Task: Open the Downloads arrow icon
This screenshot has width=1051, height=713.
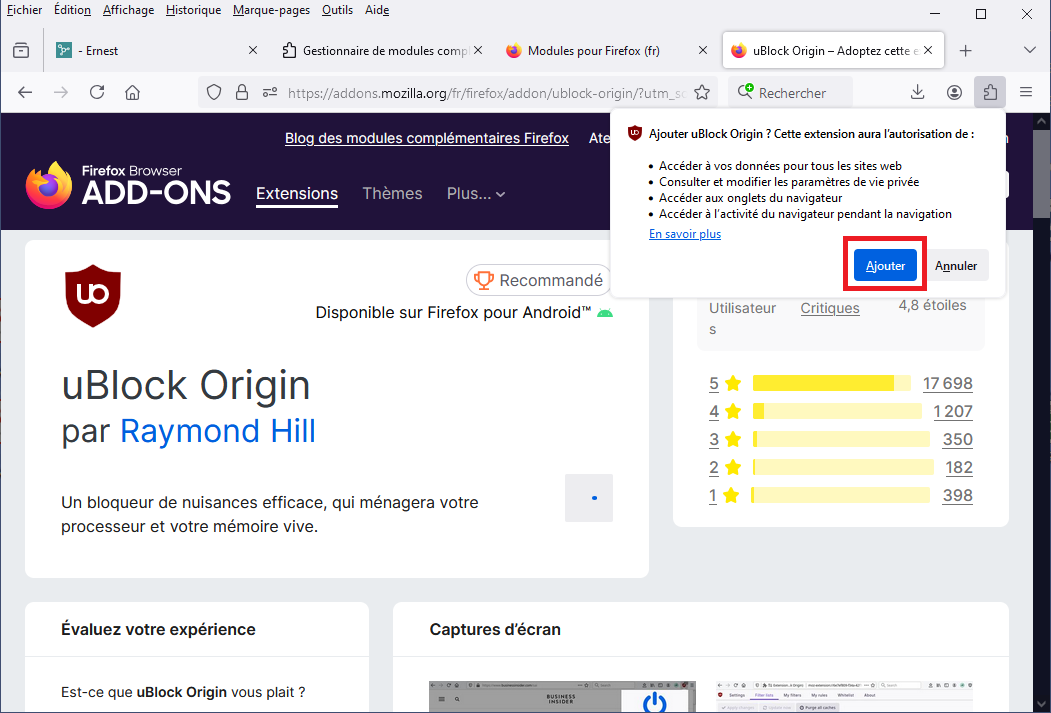Action: tap(918, 92)
